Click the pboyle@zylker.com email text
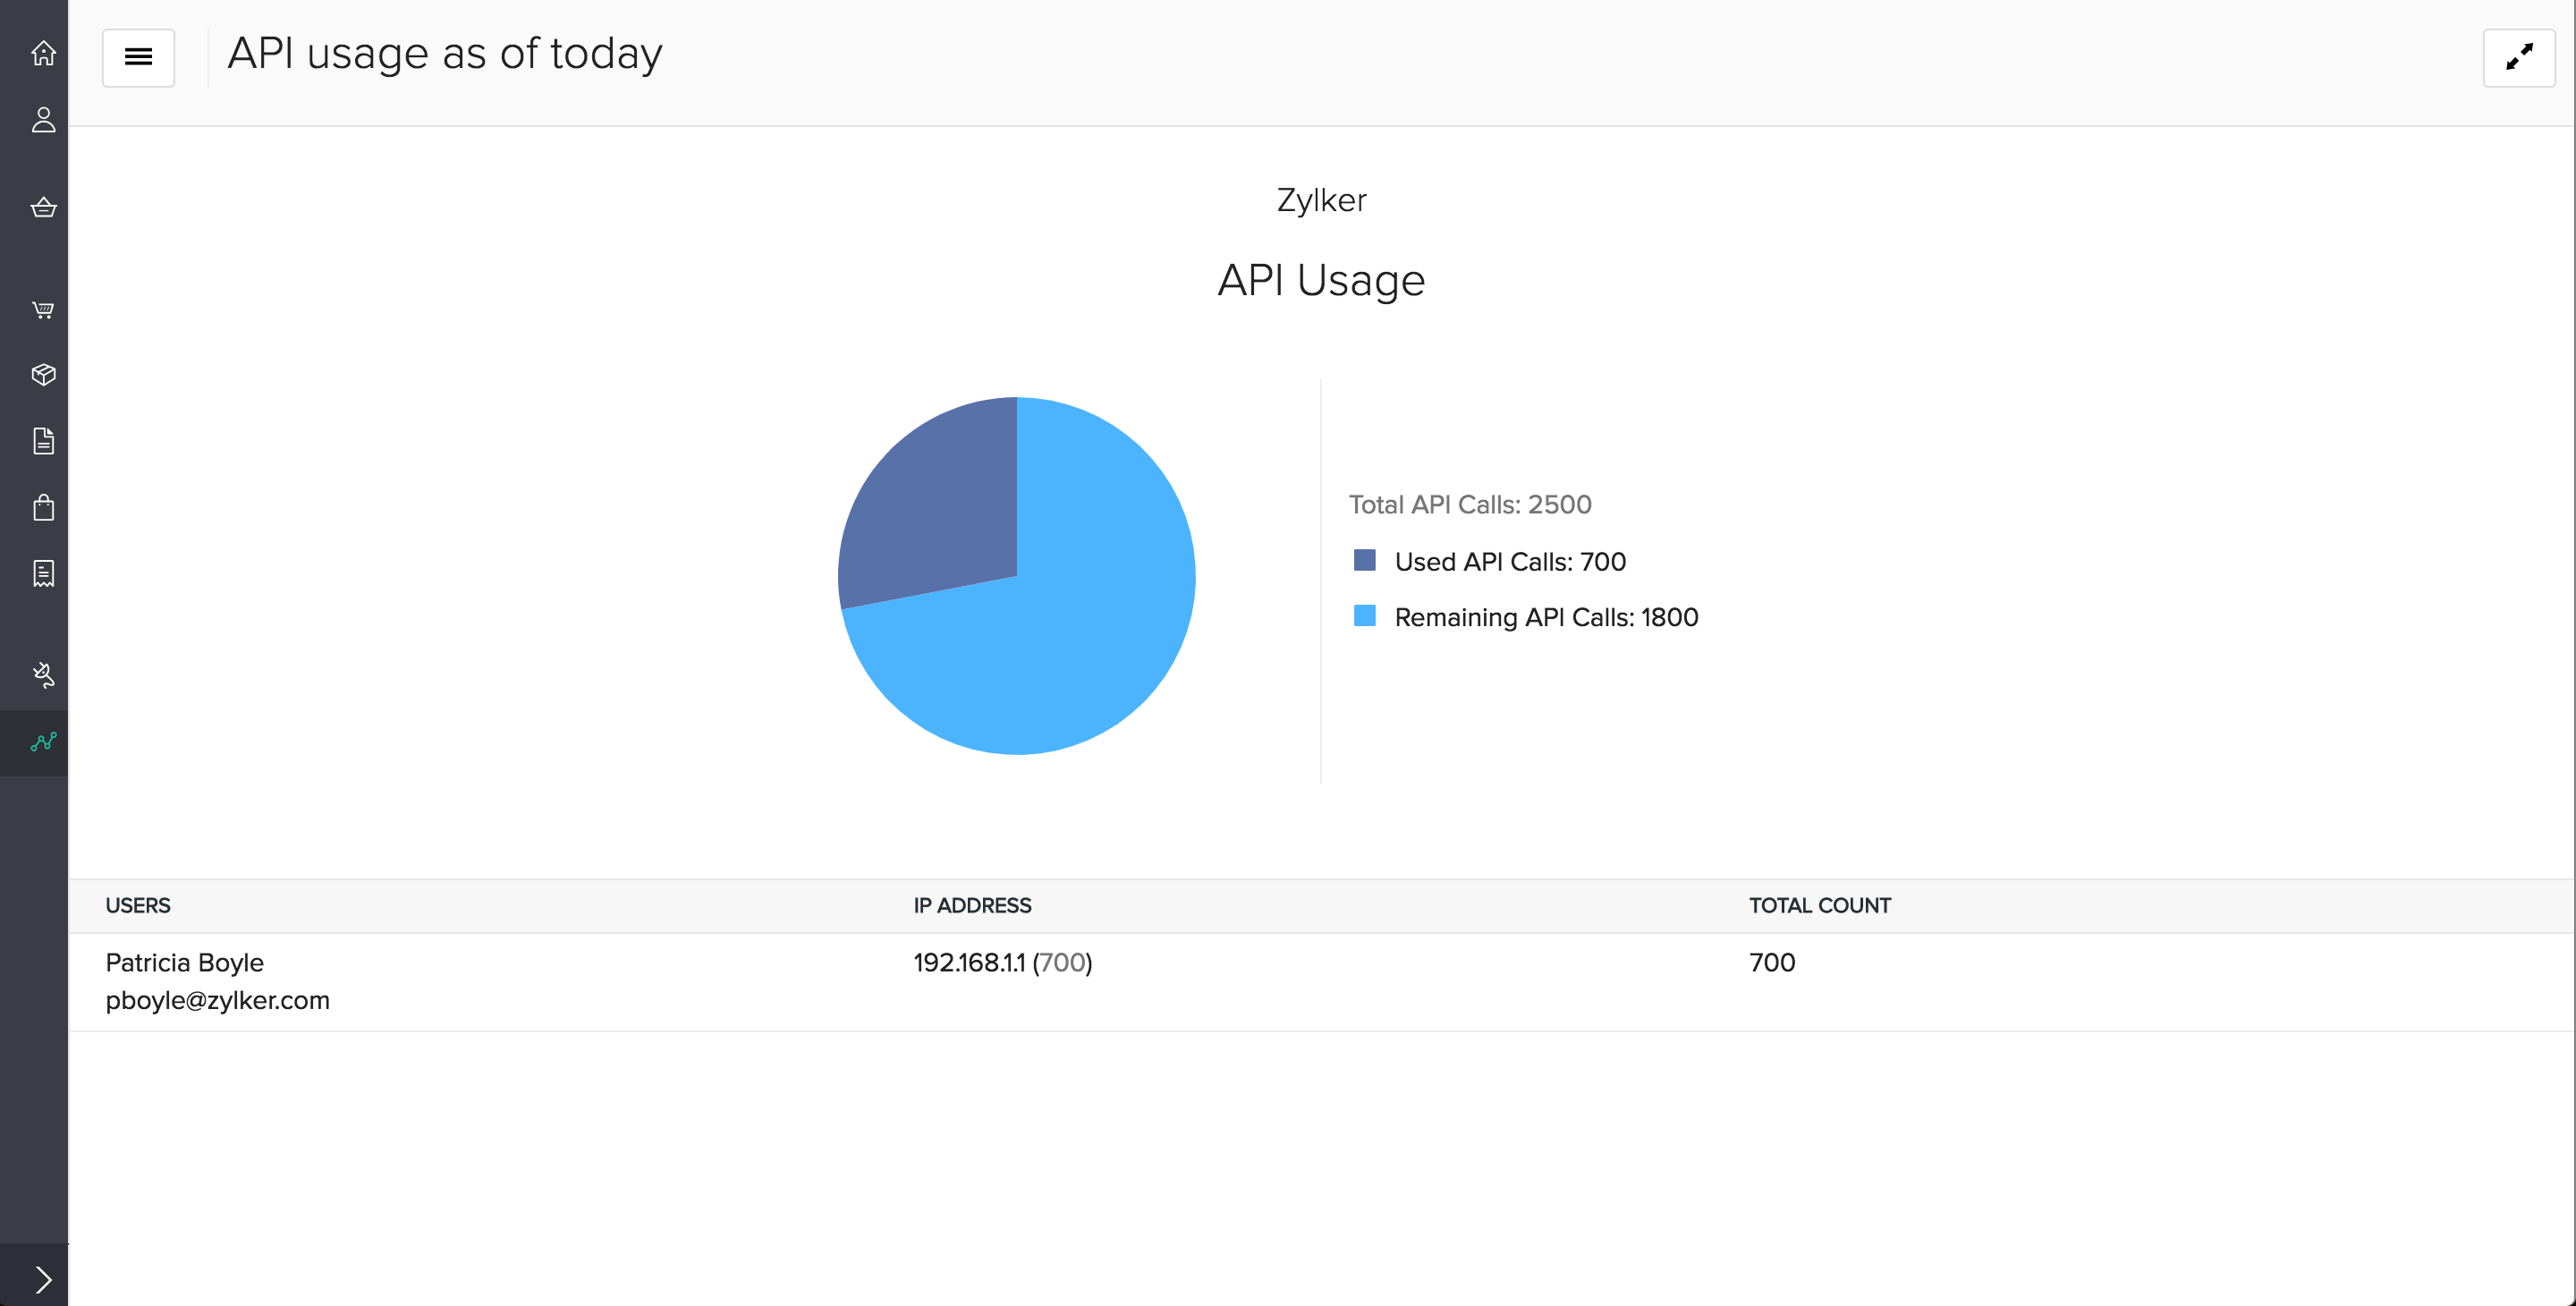This screenshot has height=1306, width=2576. click(x=218, y=999)
